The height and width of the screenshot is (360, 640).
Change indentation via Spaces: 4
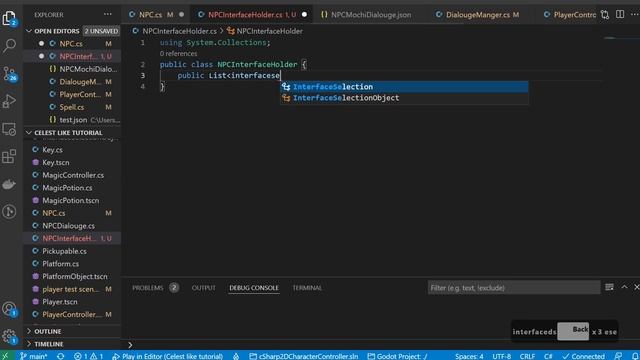469,356
